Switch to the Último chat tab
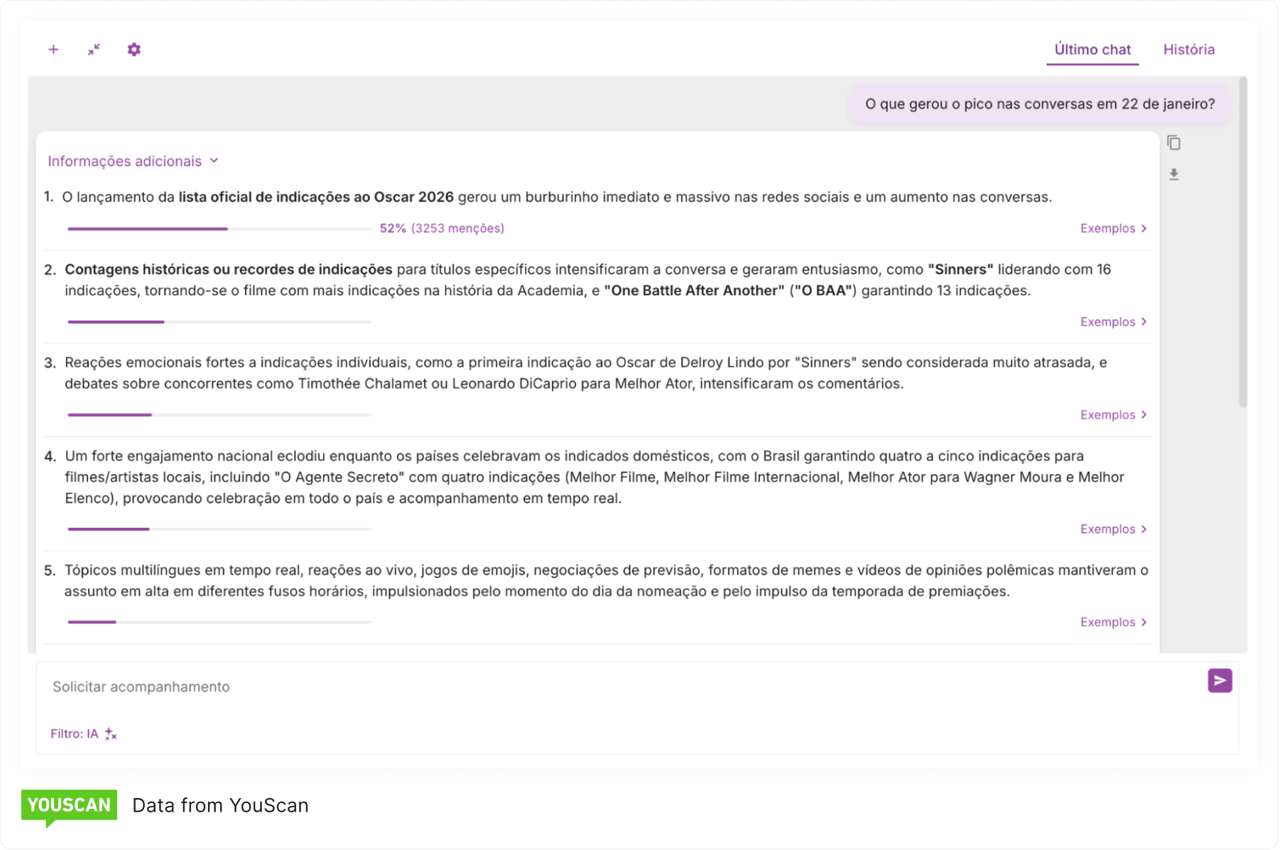 pos(1092,49)
